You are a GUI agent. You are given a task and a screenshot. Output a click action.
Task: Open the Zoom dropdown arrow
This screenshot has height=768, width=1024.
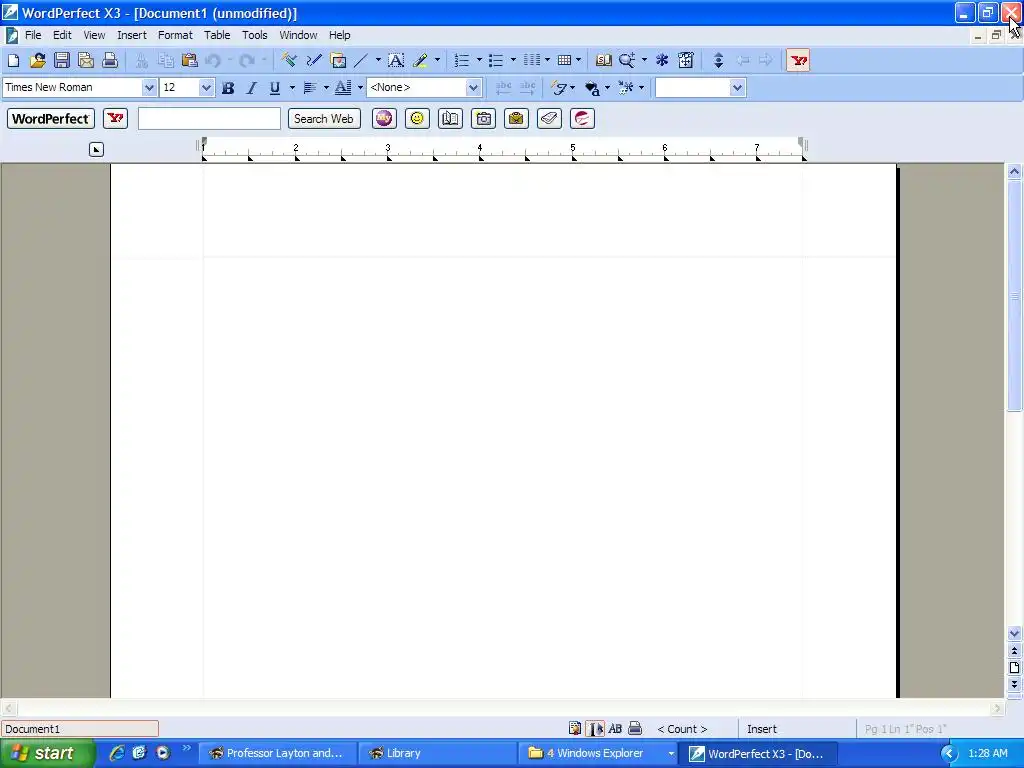tap(644, 61)
